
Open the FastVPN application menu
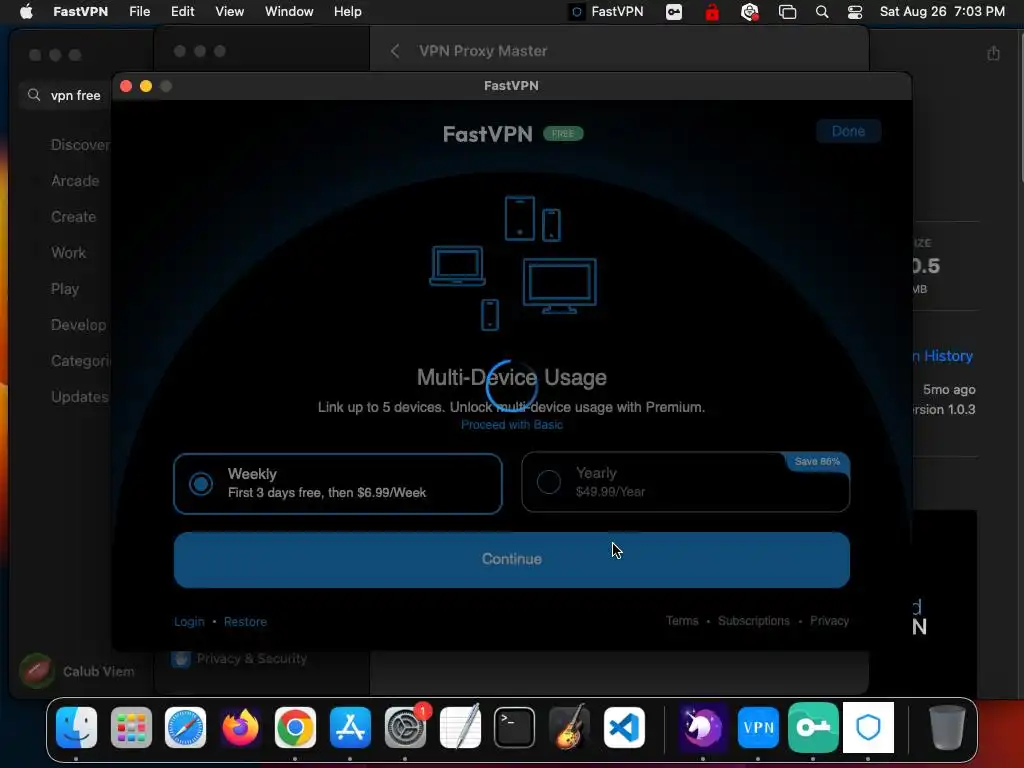click(x=80, y=12)
